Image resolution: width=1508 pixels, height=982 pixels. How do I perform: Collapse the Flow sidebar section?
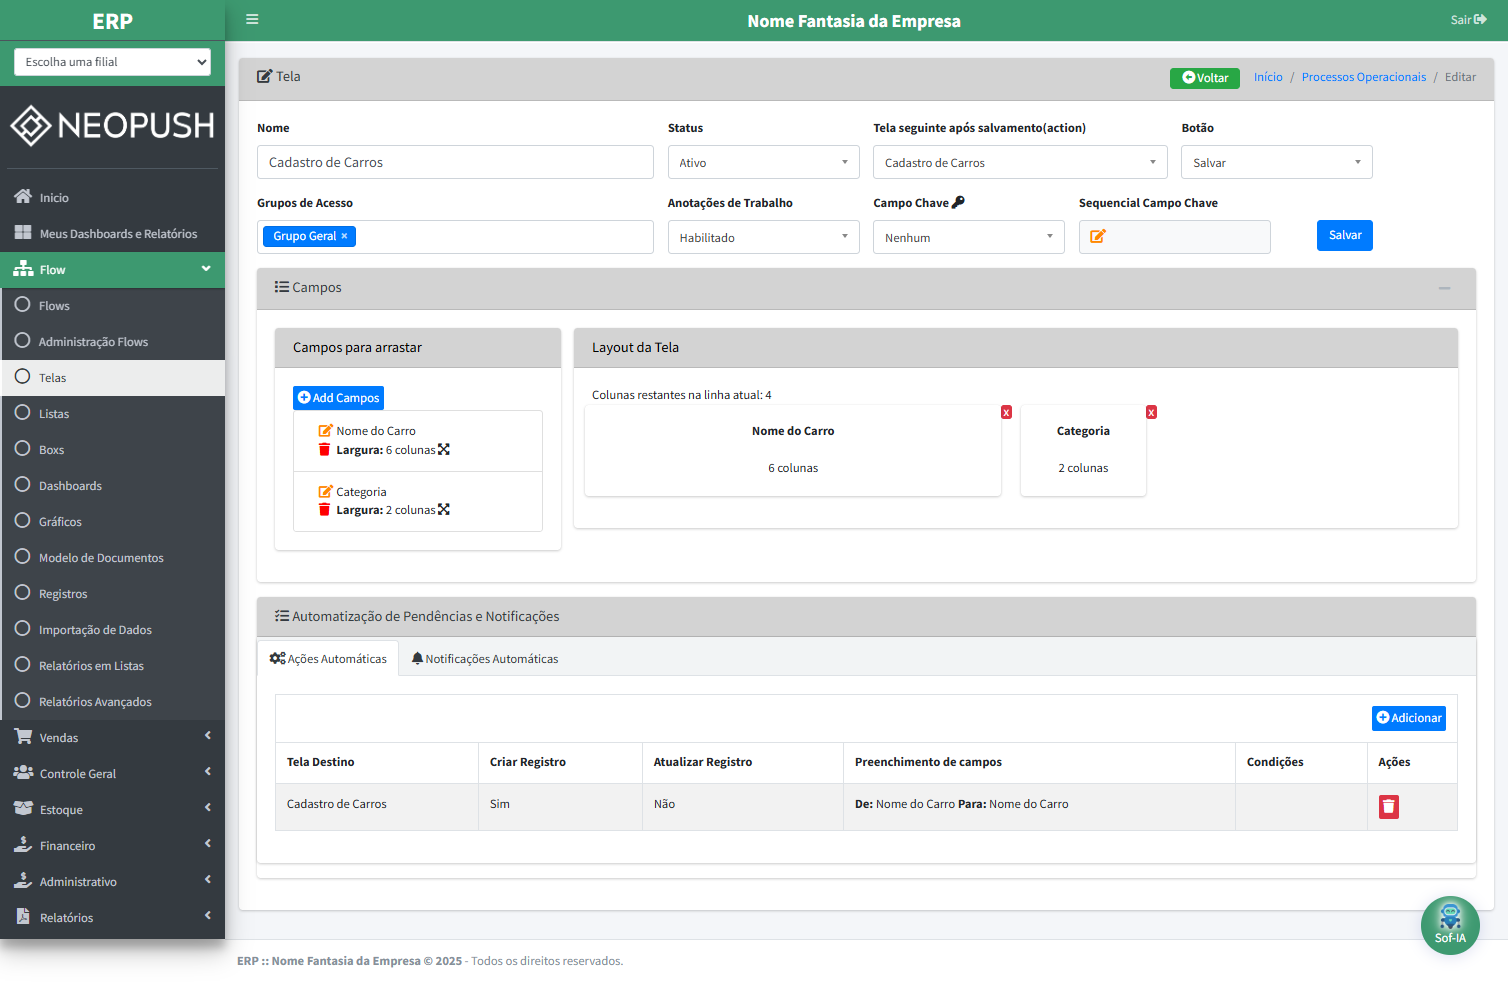coord(112,270)
